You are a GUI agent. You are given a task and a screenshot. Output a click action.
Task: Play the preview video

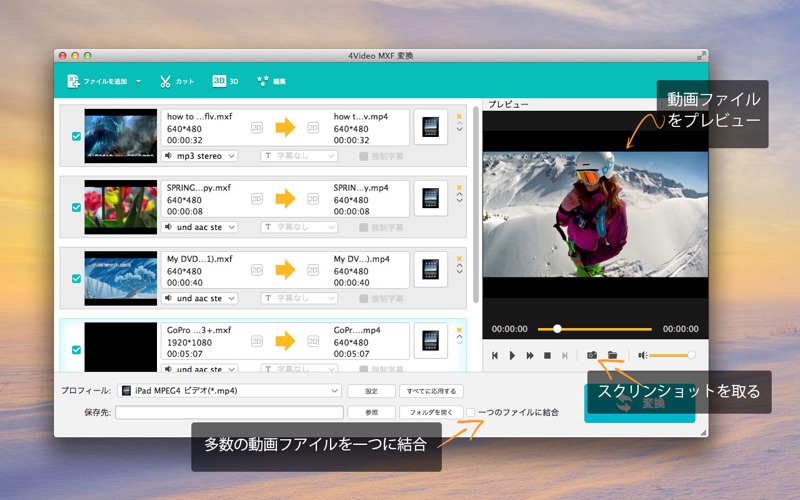[x=512, y=356]
